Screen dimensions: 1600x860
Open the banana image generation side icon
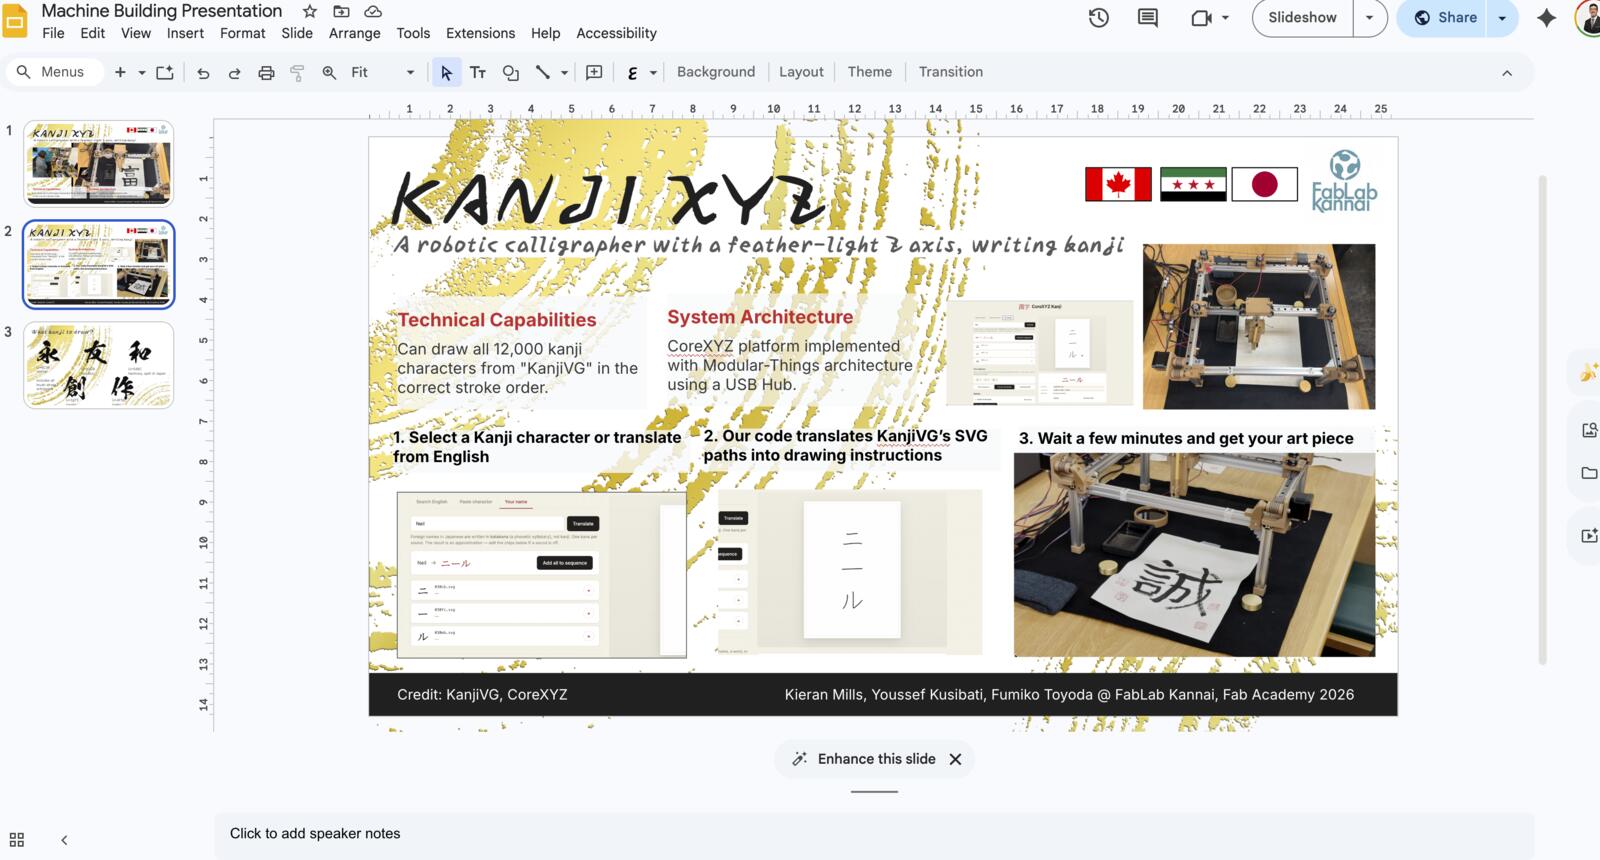[x=1588, y=373]
